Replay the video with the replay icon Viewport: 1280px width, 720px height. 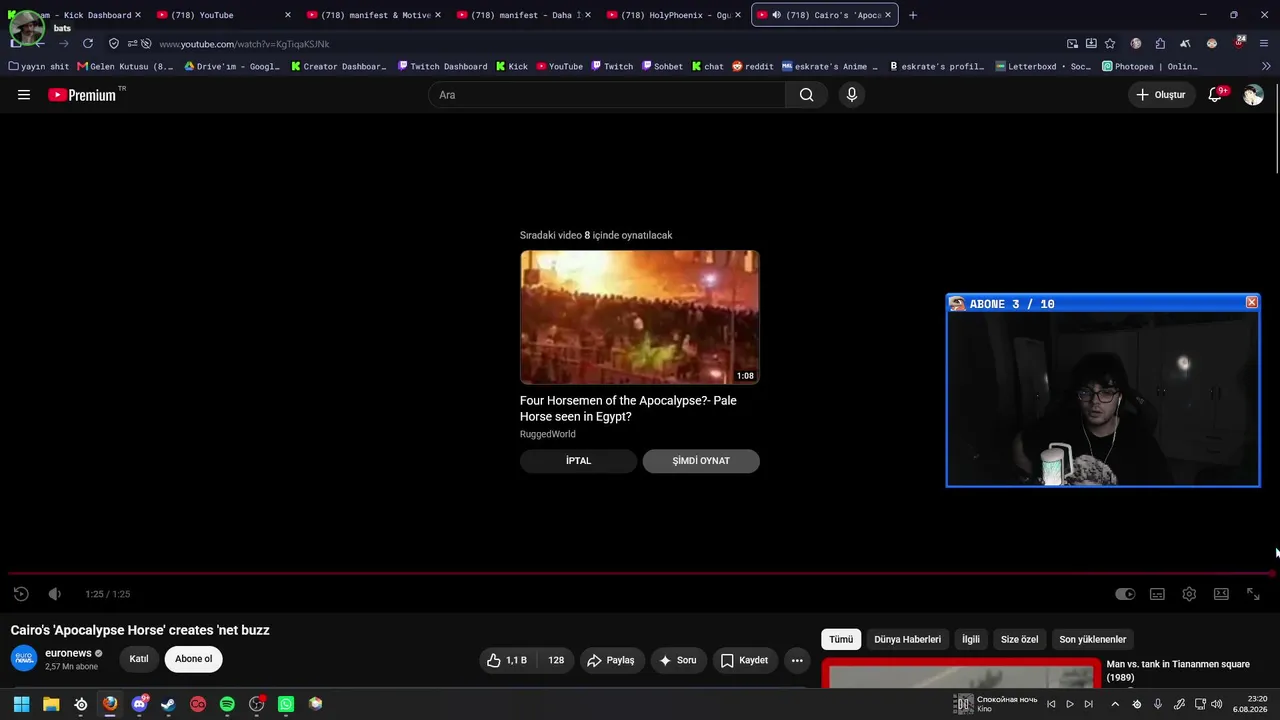click(21, 594)
